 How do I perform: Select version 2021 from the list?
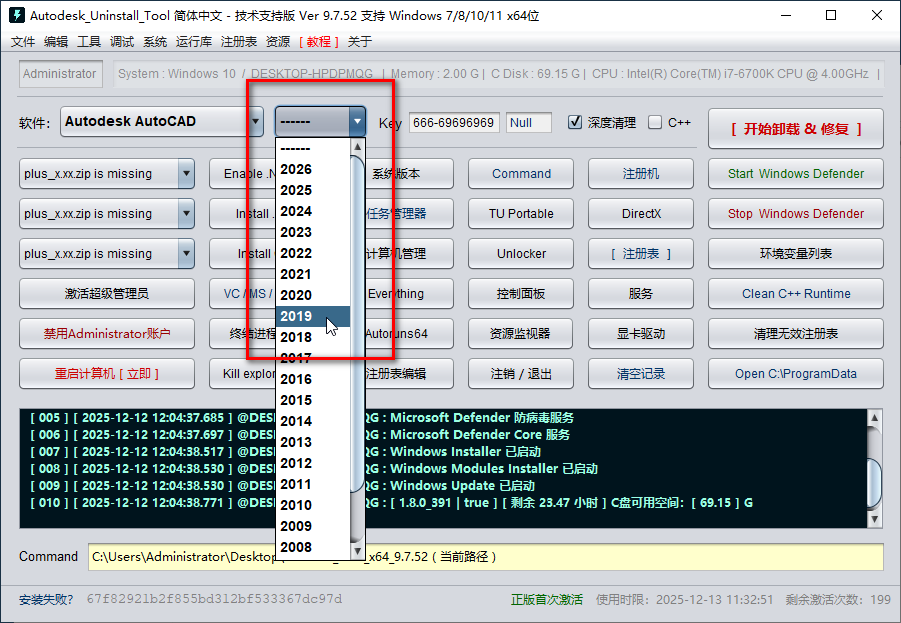click(313, 274)
